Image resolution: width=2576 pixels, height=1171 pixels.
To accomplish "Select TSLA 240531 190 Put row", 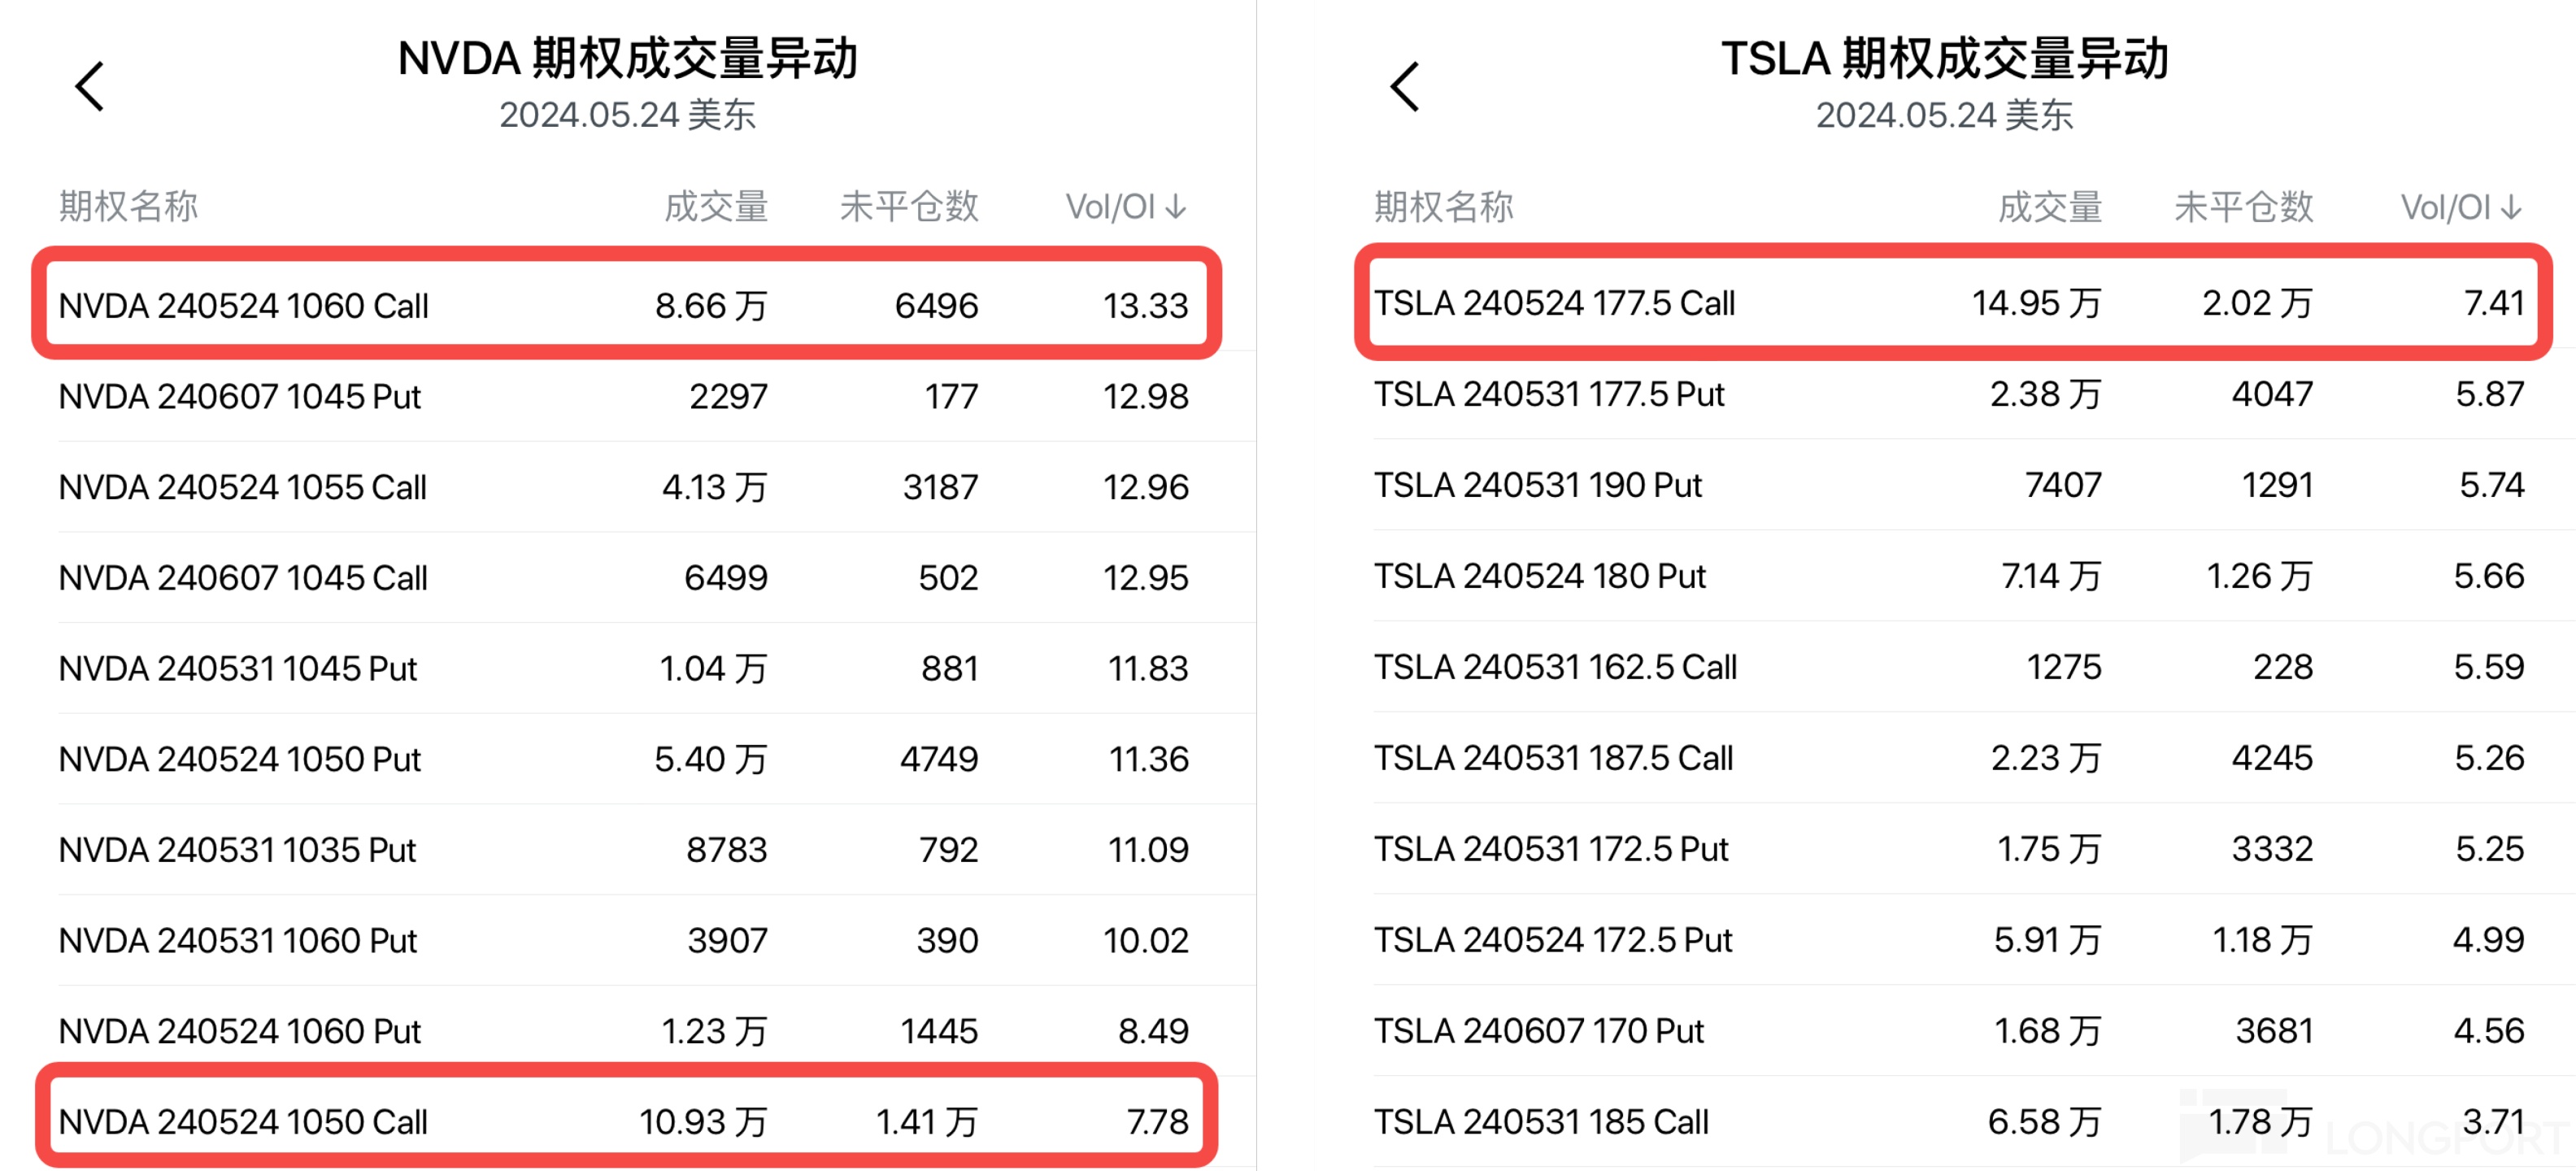I will click(1538, 486).
